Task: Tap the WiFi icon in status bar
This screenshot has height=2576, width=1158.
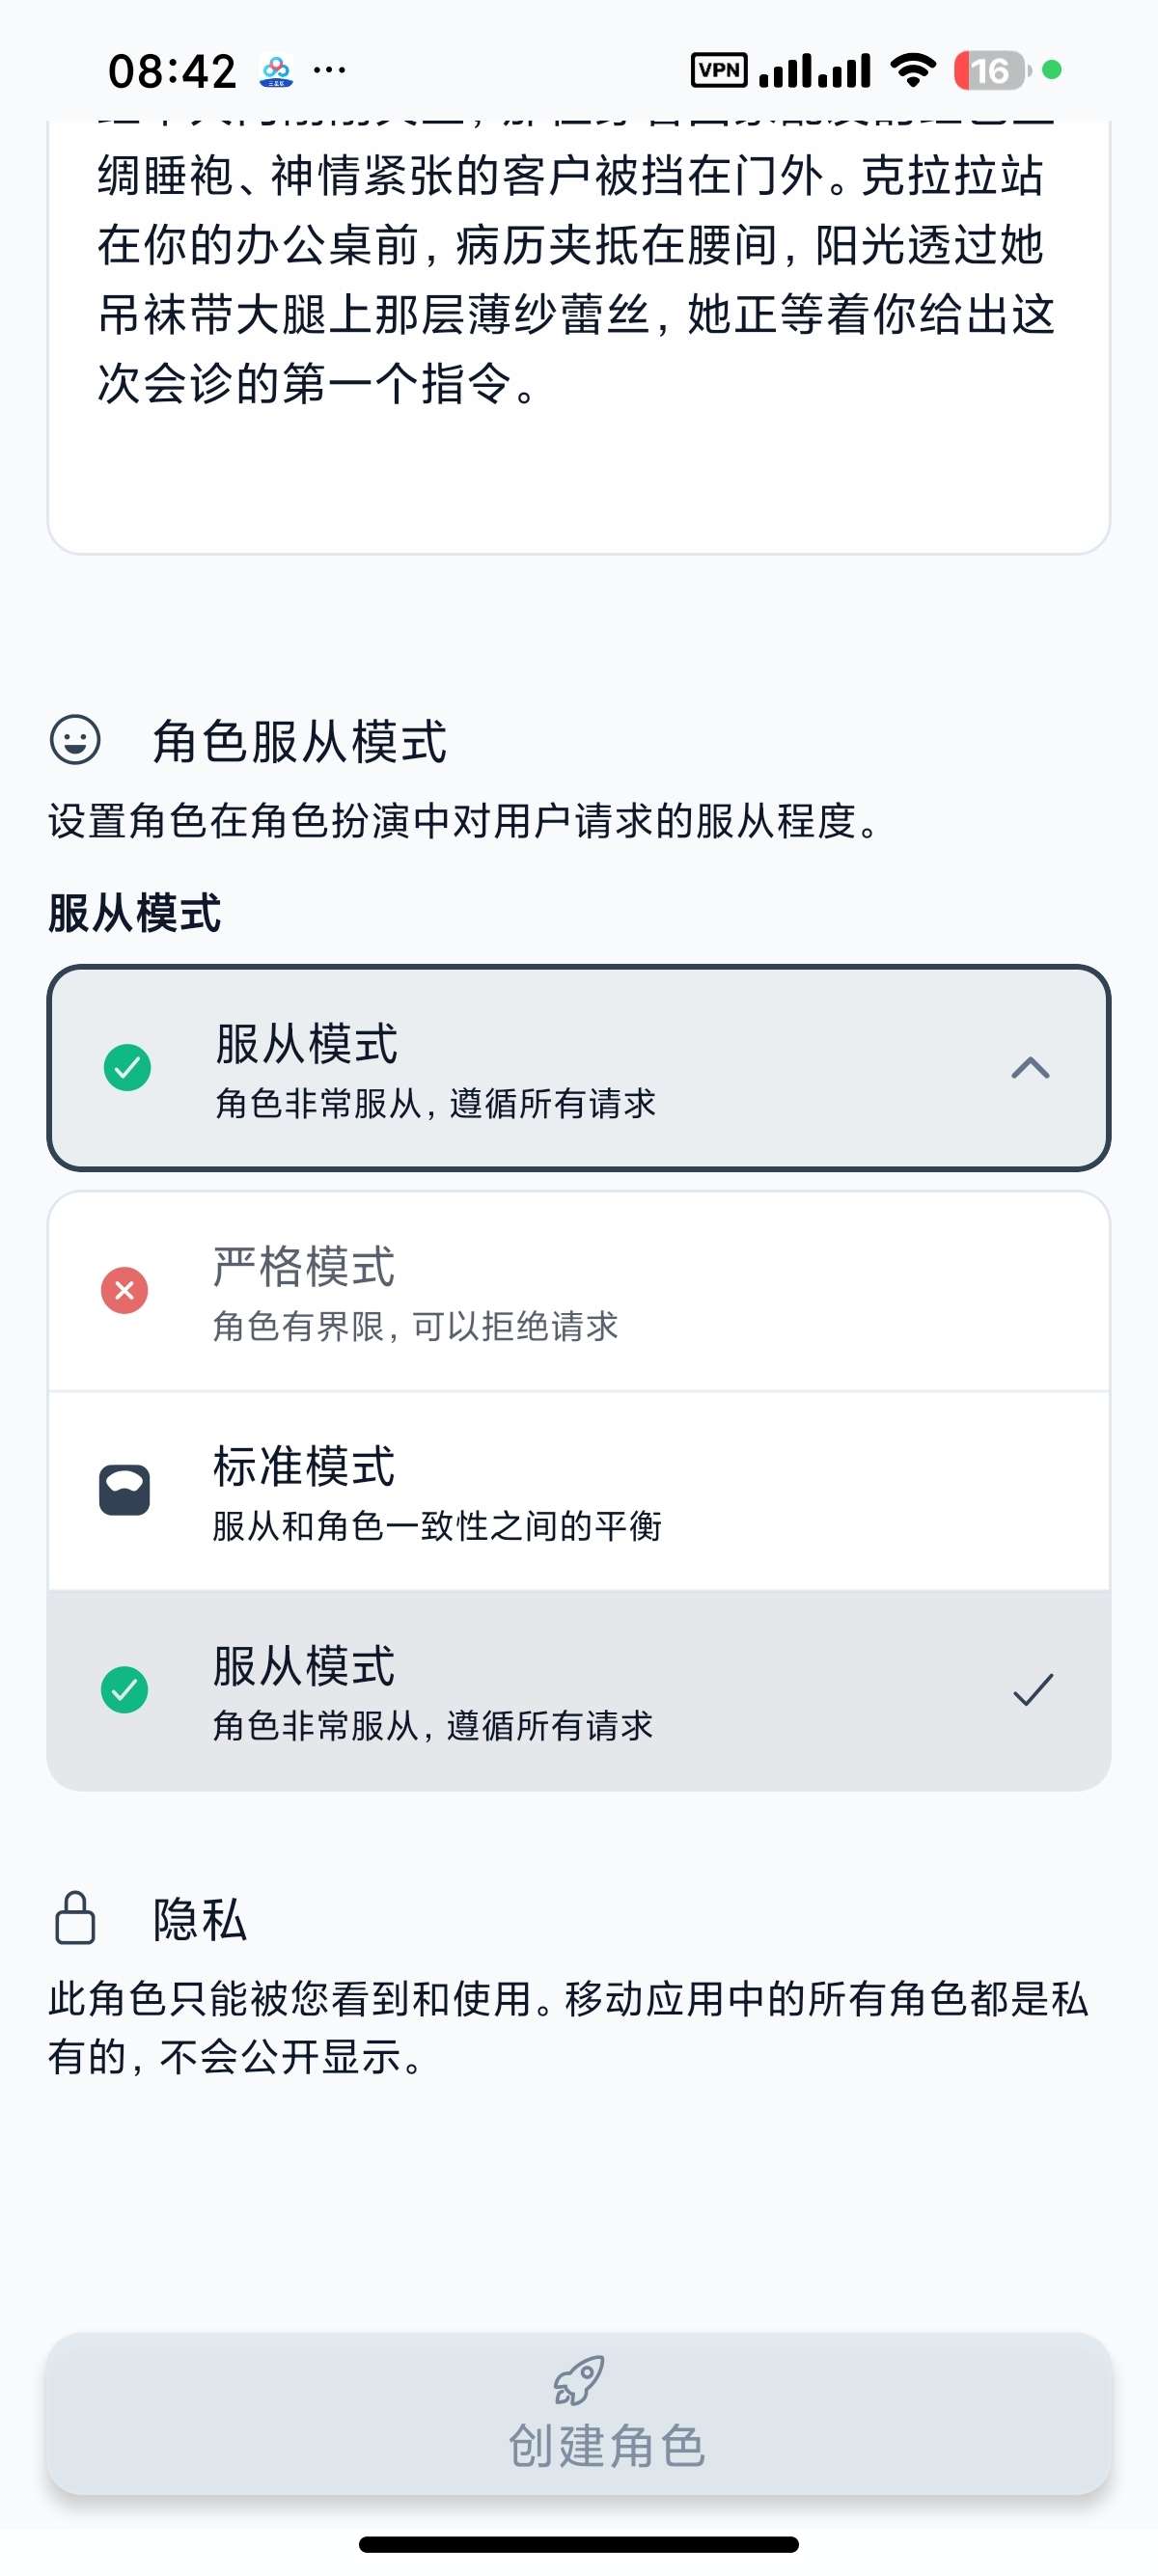Action: point(913,70)
